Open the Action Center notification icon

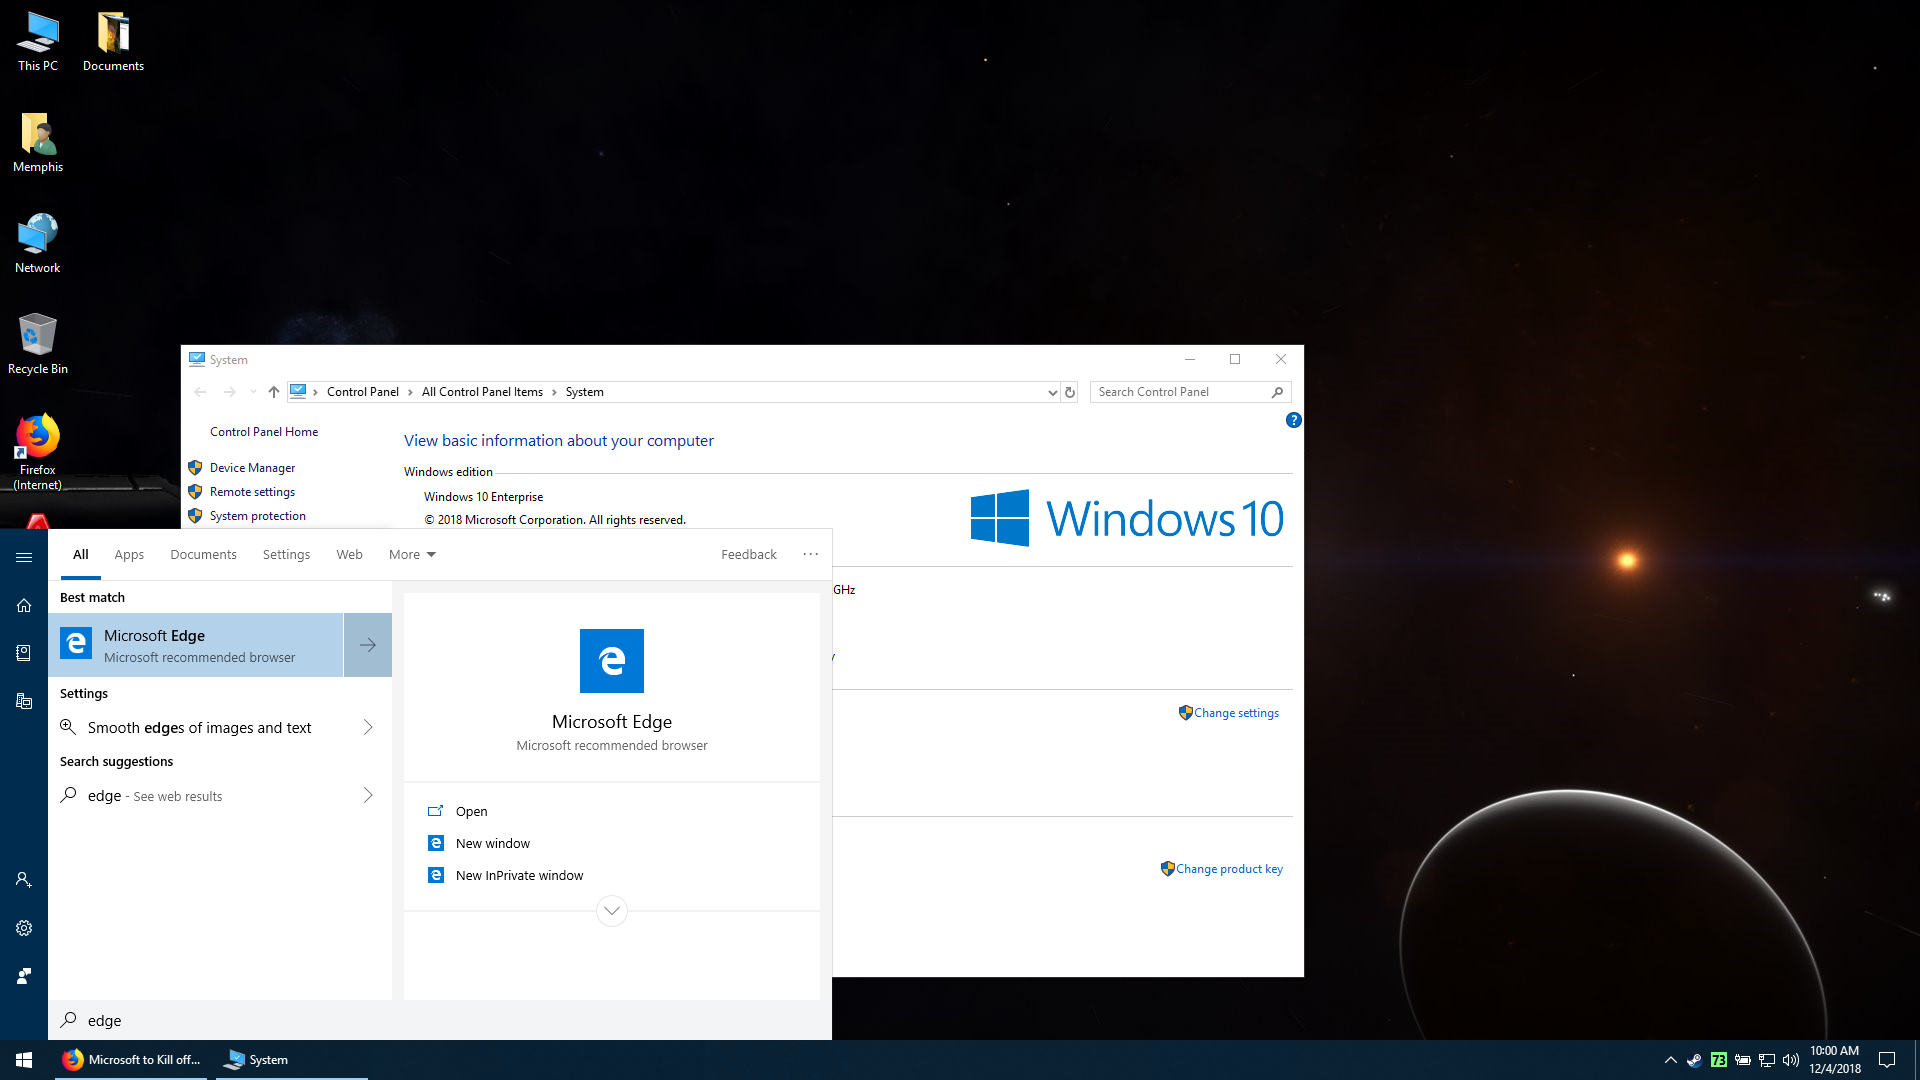pyautogui.click(x=1887, y=1060)
